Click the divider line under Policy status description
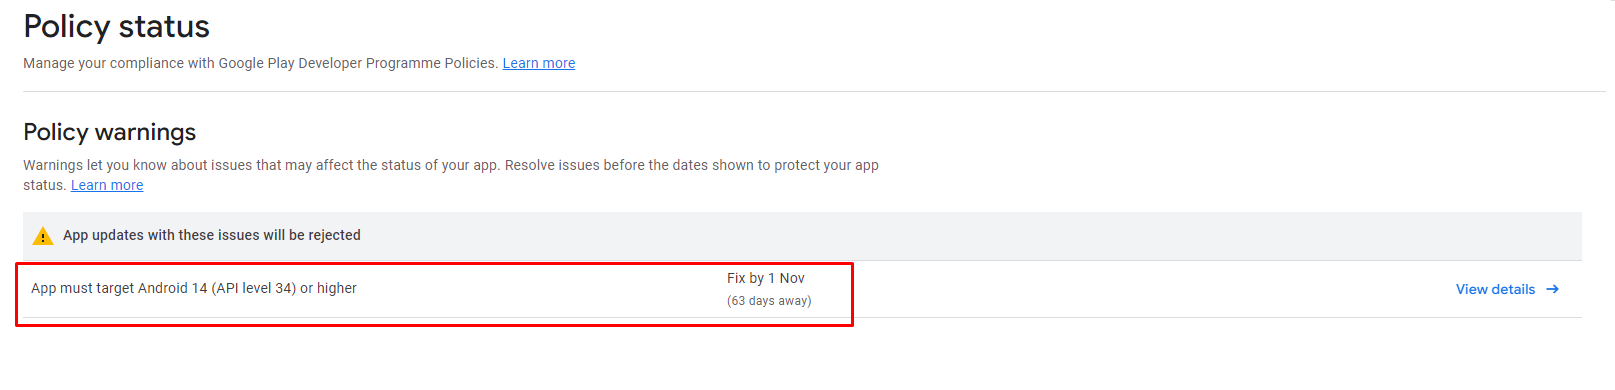1615x390 pixels. (x=814, y=92)
